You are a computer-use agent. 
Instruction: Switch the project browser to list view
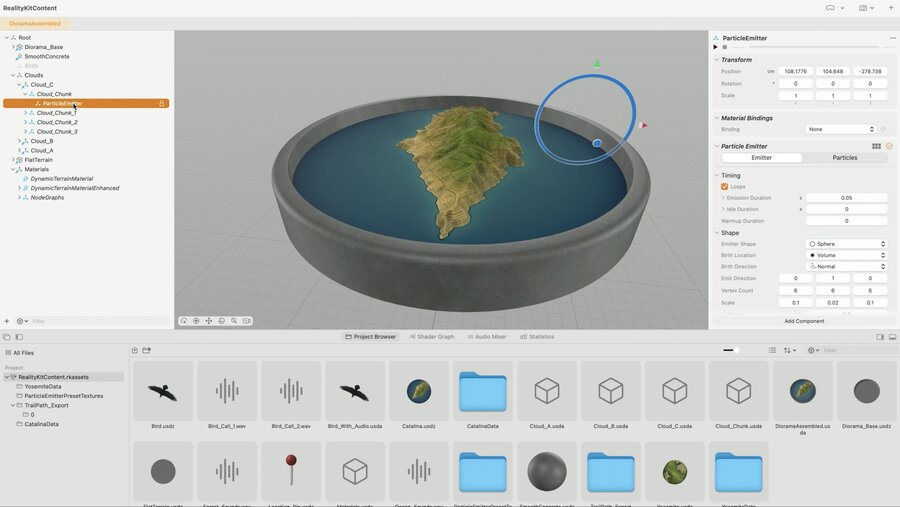pos(773,350)
